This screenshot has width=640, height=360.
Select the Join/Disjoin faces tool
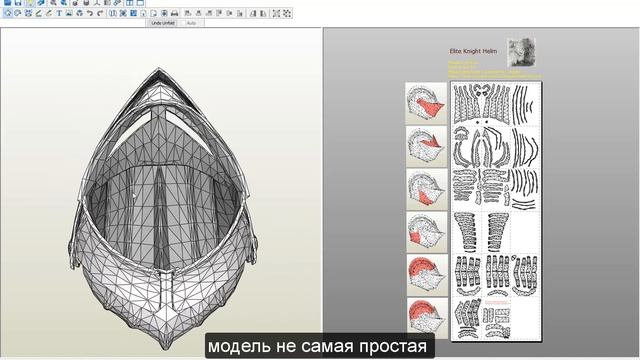click(28, 13)
